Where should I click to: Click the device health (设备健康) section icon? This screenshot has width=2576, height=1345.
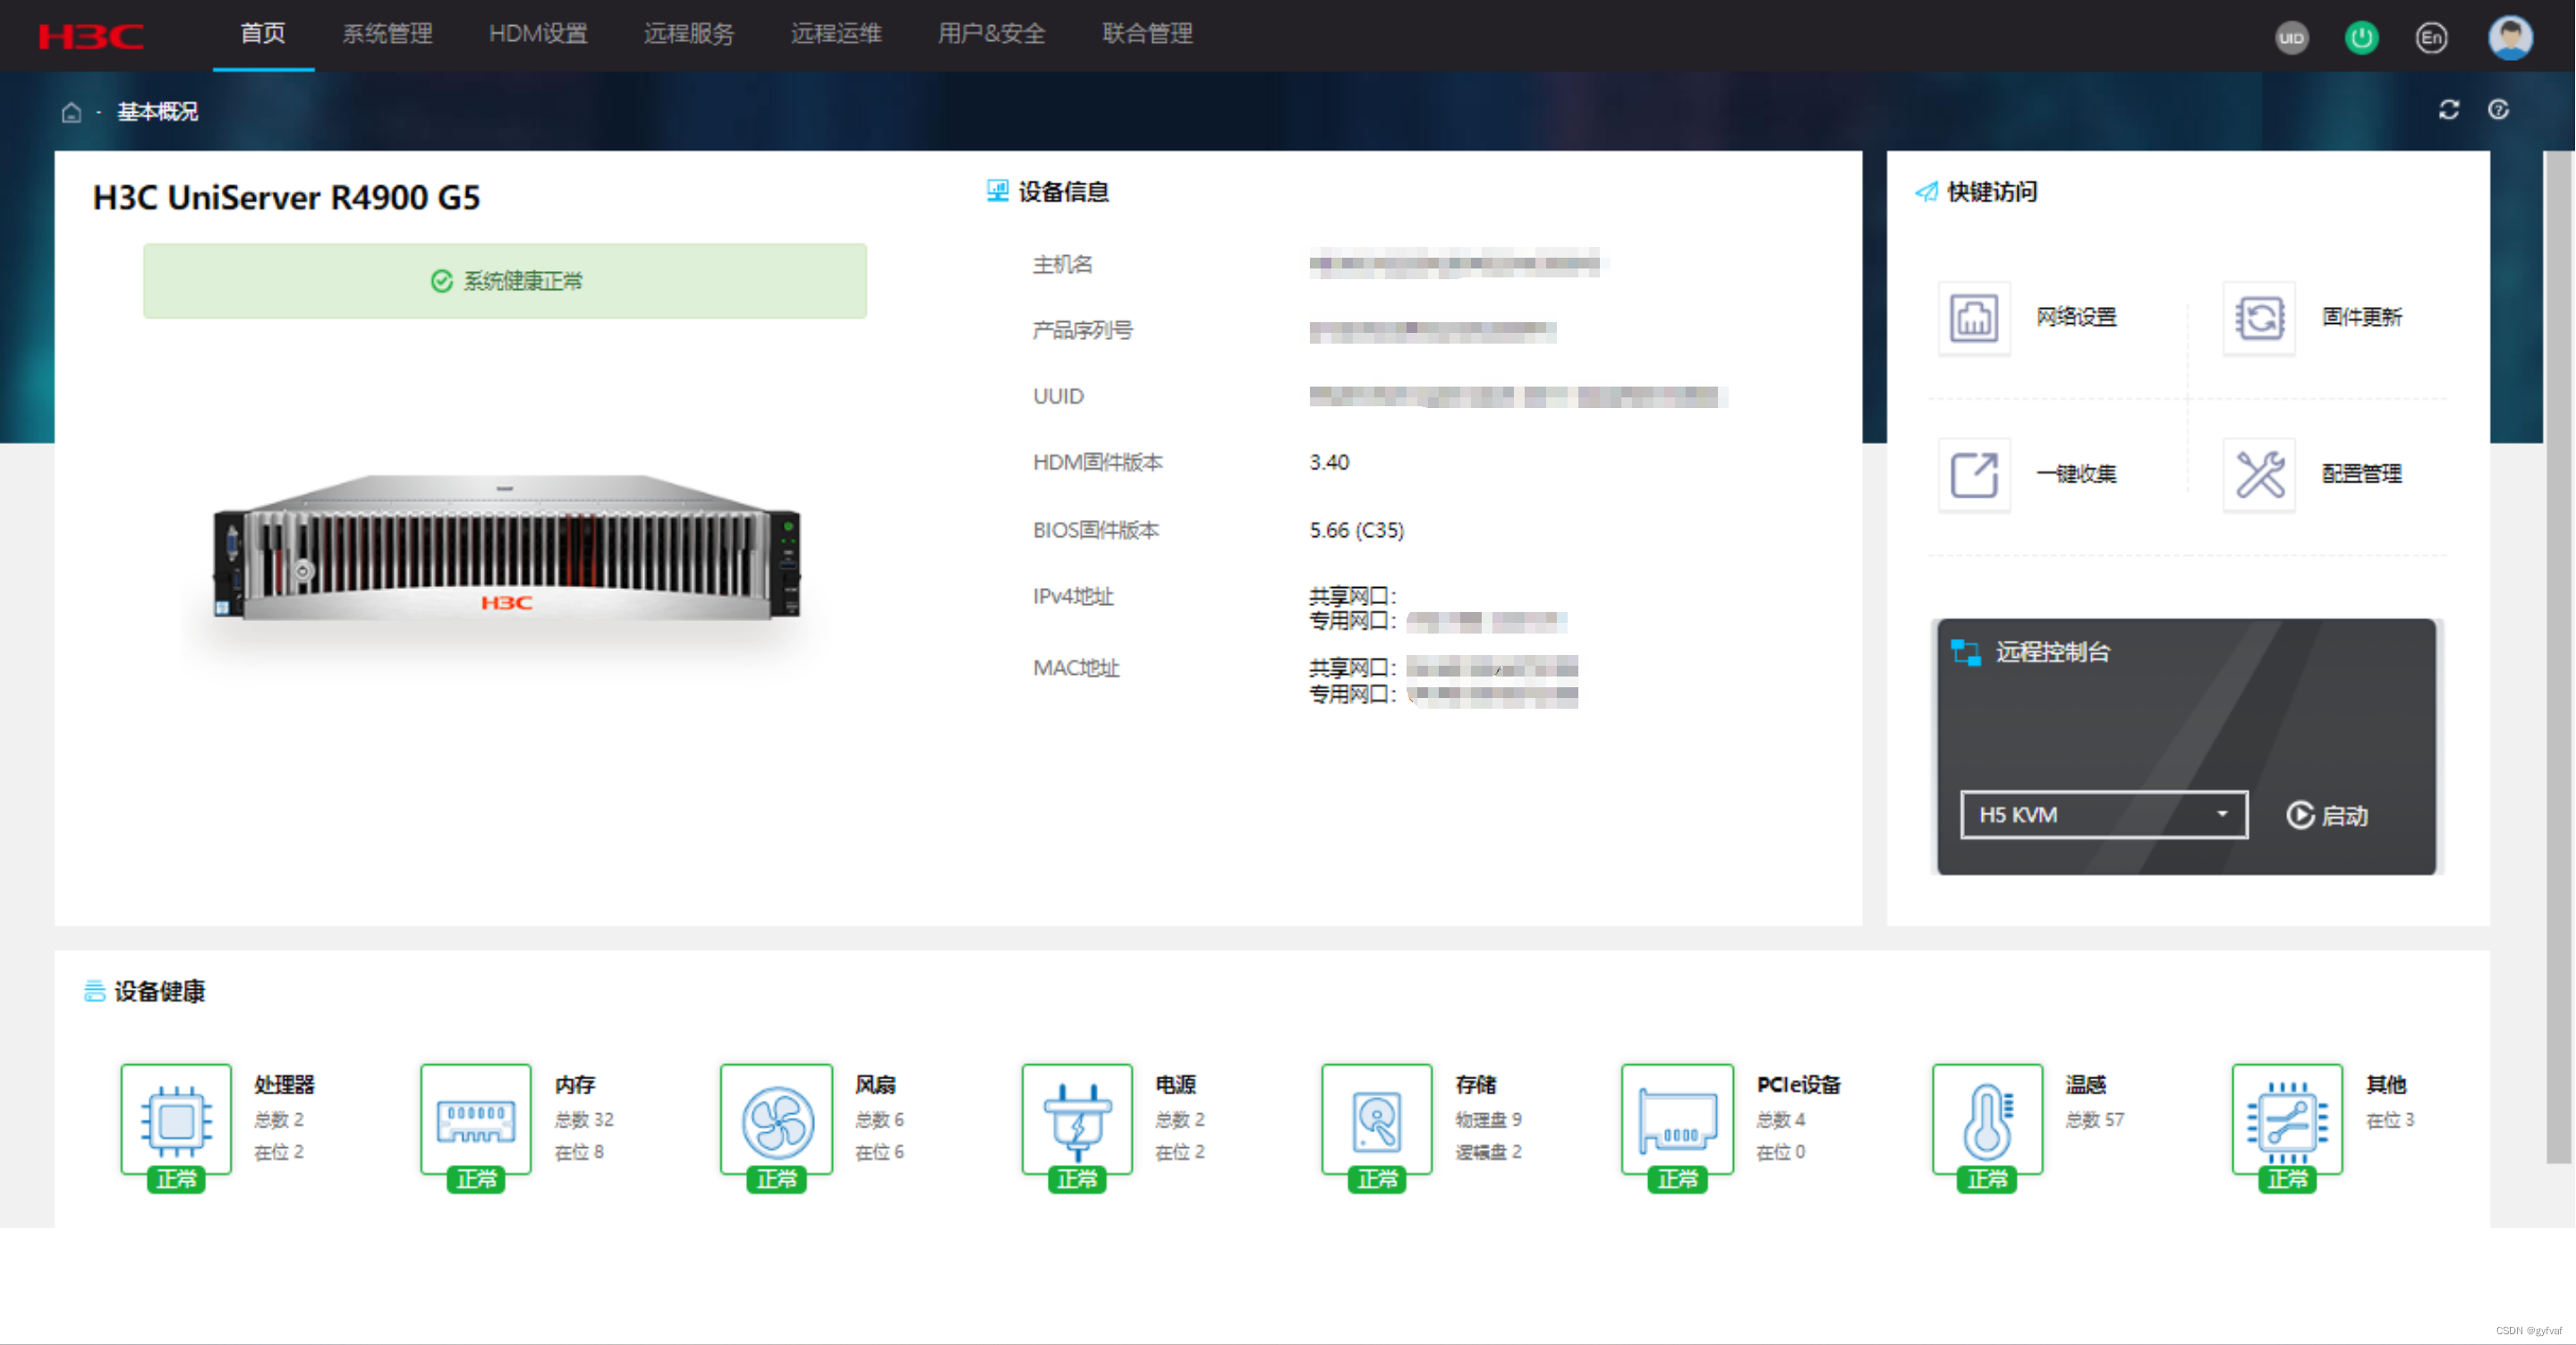pyautogui.click(x=94, y=991)
